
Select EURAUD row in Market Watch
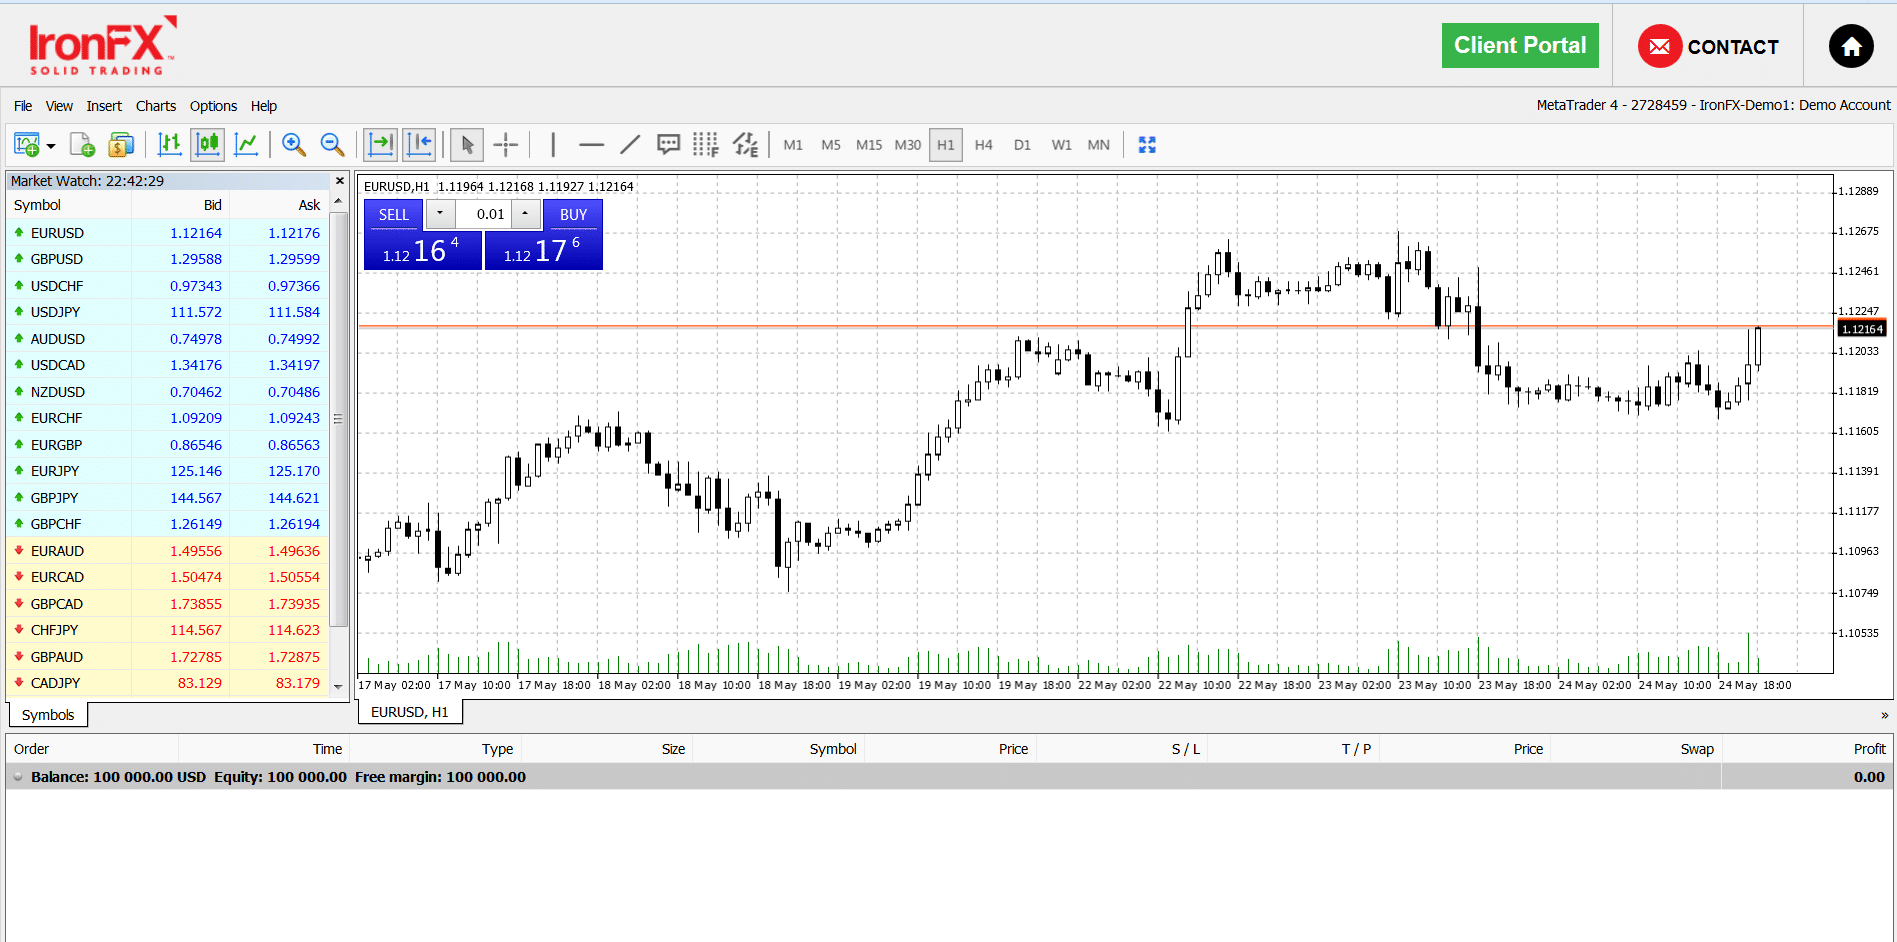click(x=167, y=551)
